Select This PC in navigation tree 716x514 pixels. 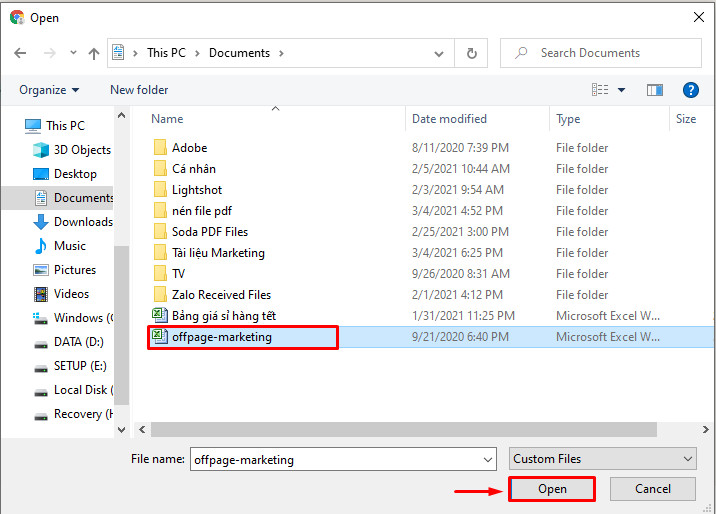pyautogui.click(x=55, y=126)
